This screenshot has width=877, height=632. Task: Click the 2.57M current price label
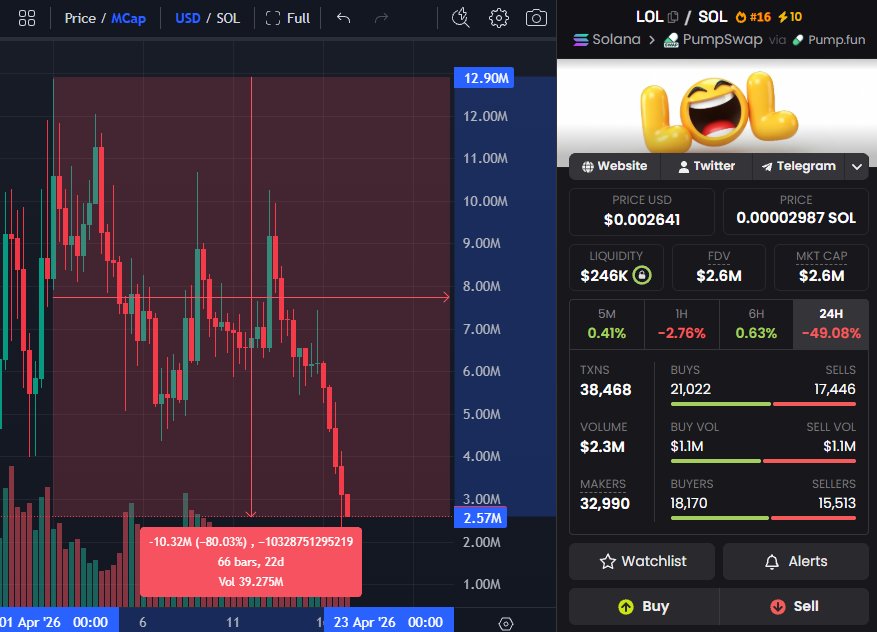481,518
